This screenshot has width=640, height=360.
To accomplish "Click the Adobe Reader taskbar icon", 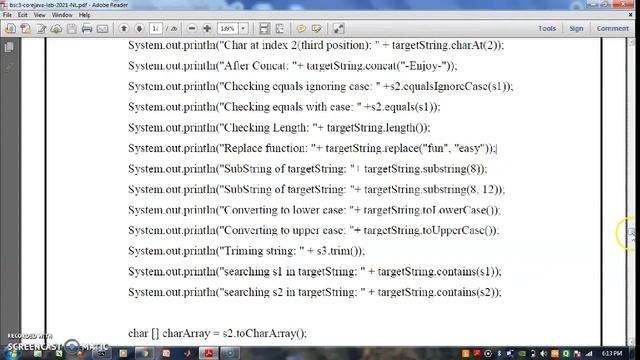I will click(x=209, y=353).
